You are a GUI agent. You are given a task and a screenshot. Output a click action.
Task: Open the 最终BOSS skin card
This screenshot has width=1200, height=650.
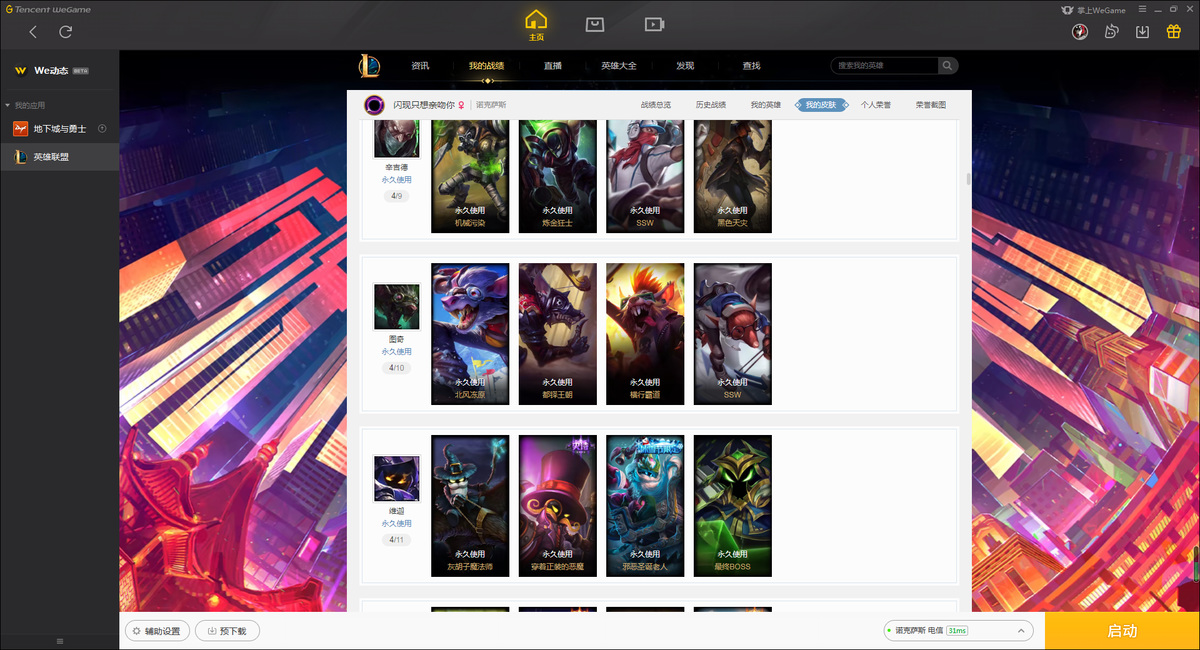(x=733, y=506)
